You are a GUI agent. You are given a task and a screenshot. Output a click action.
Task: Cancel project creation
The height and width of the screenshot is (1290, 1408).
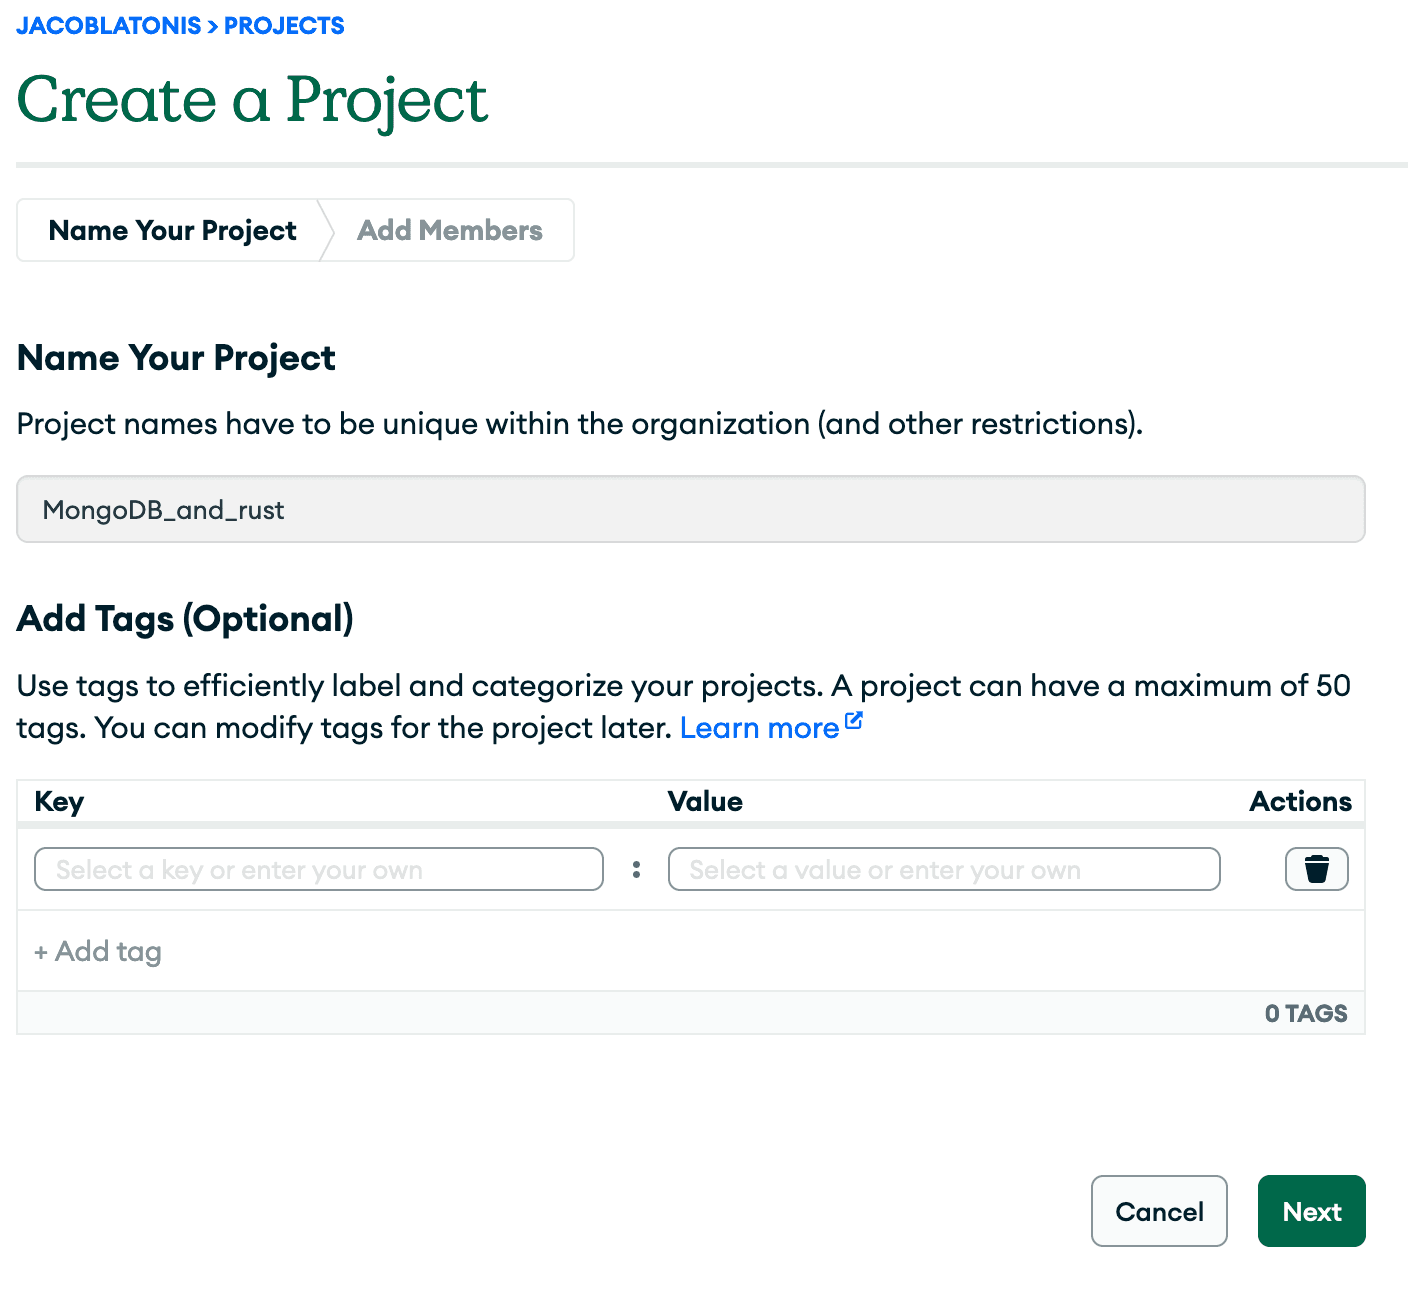point(1158,1211)
